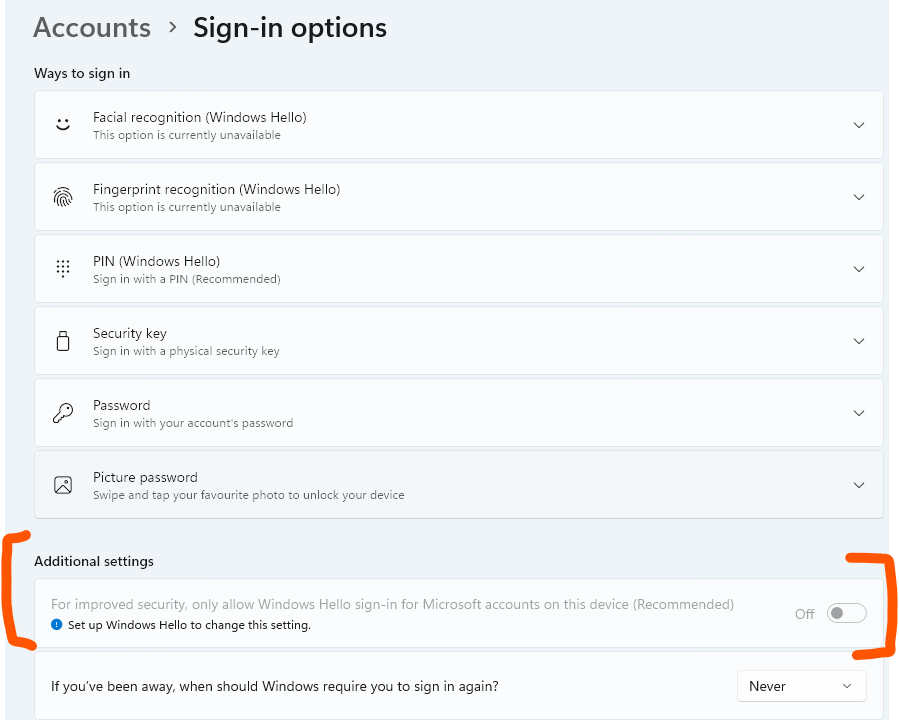Screen dimensions: 899x720
Task: Expand the Password section chevron
Action: tap(858, 413)
